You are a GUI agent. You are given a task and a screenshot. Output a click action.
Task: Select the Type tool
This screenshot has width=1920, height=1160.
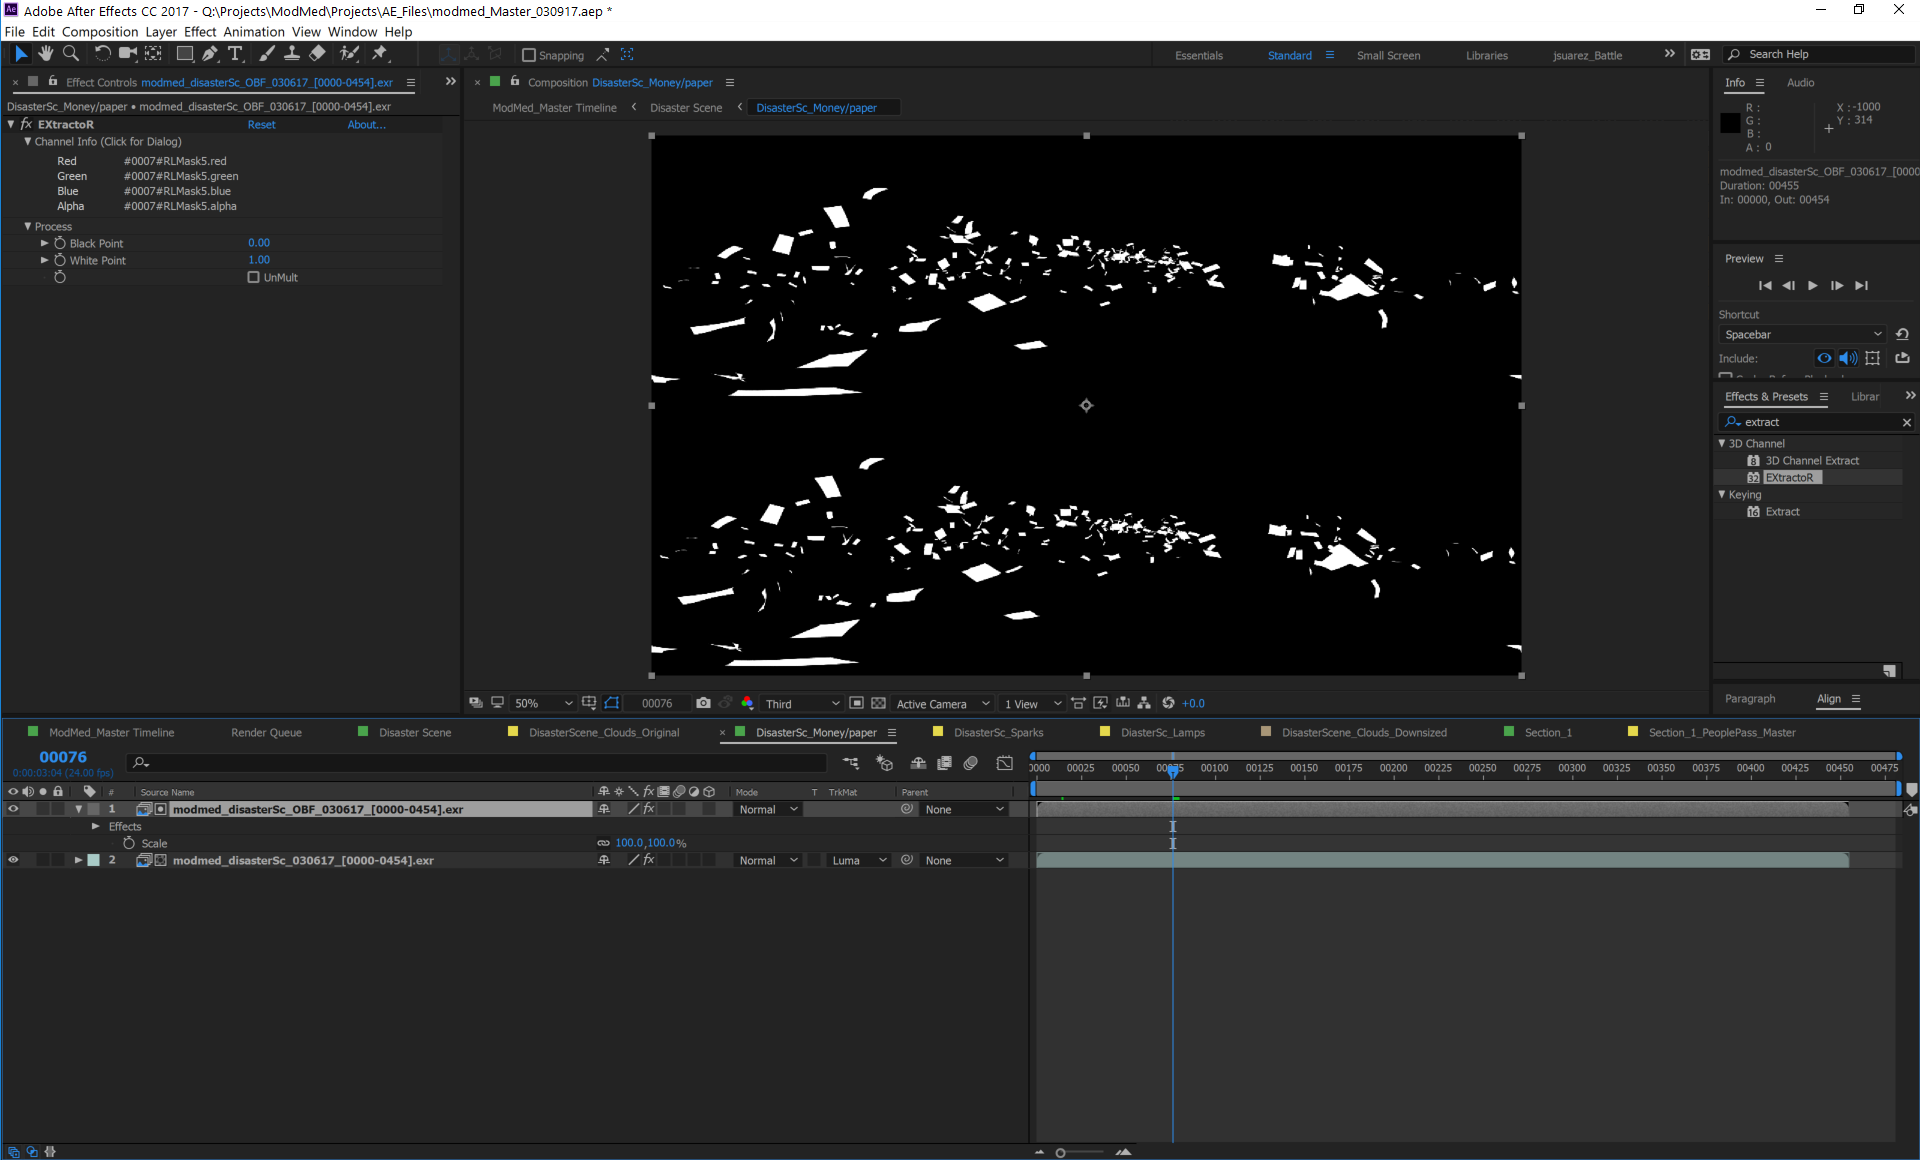tap(235, 54)
